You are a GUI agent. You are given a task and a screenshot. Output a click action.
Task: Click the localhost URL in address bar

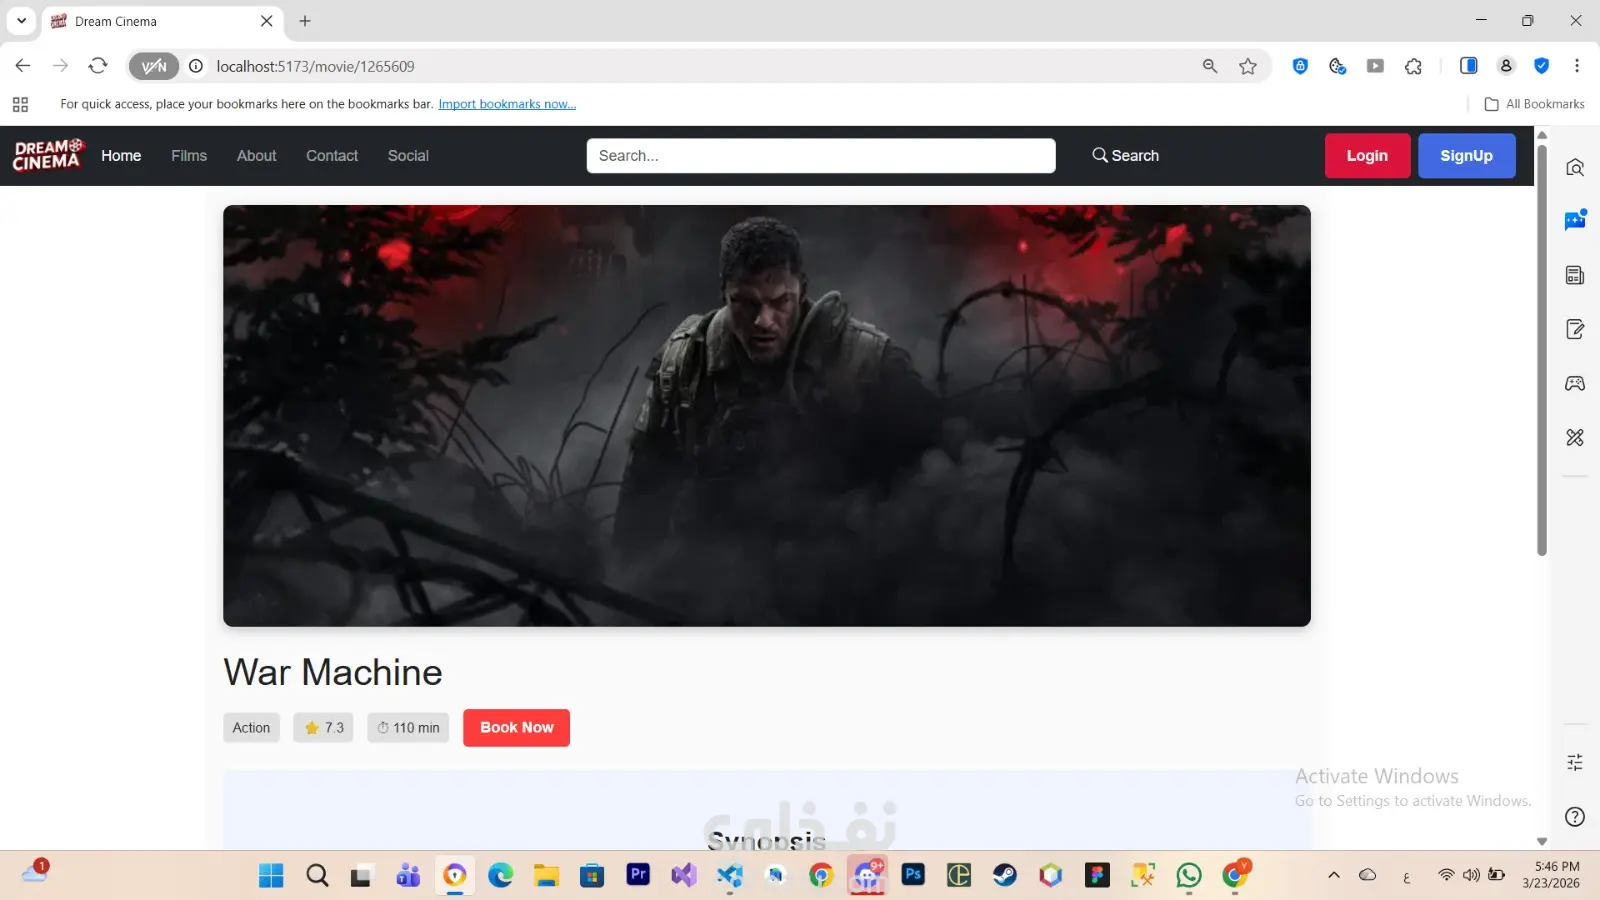[x=315, y=66]
